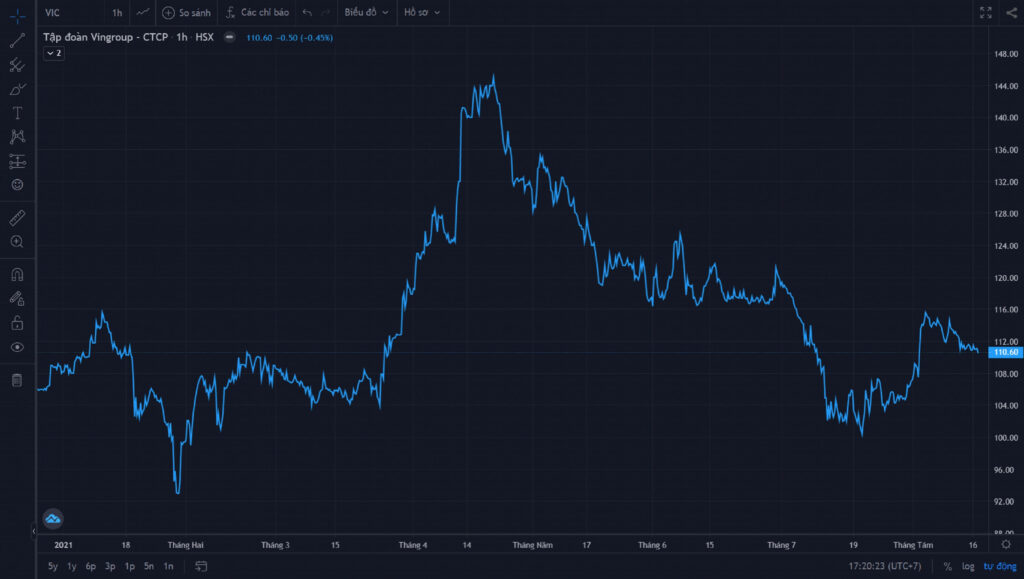Hide all drawings with eye icon
The image size is (1024, 579).
(x=18, y=347)
